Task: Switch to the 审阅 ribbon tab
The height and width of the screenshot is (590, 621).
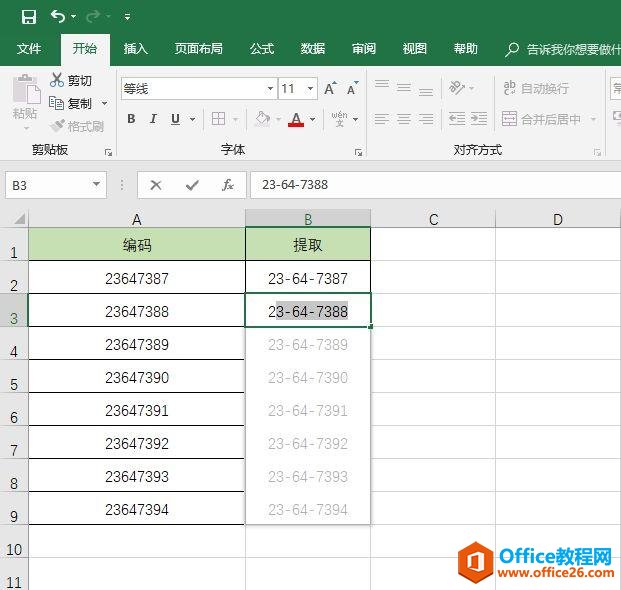Action: [x=364, y=49]
